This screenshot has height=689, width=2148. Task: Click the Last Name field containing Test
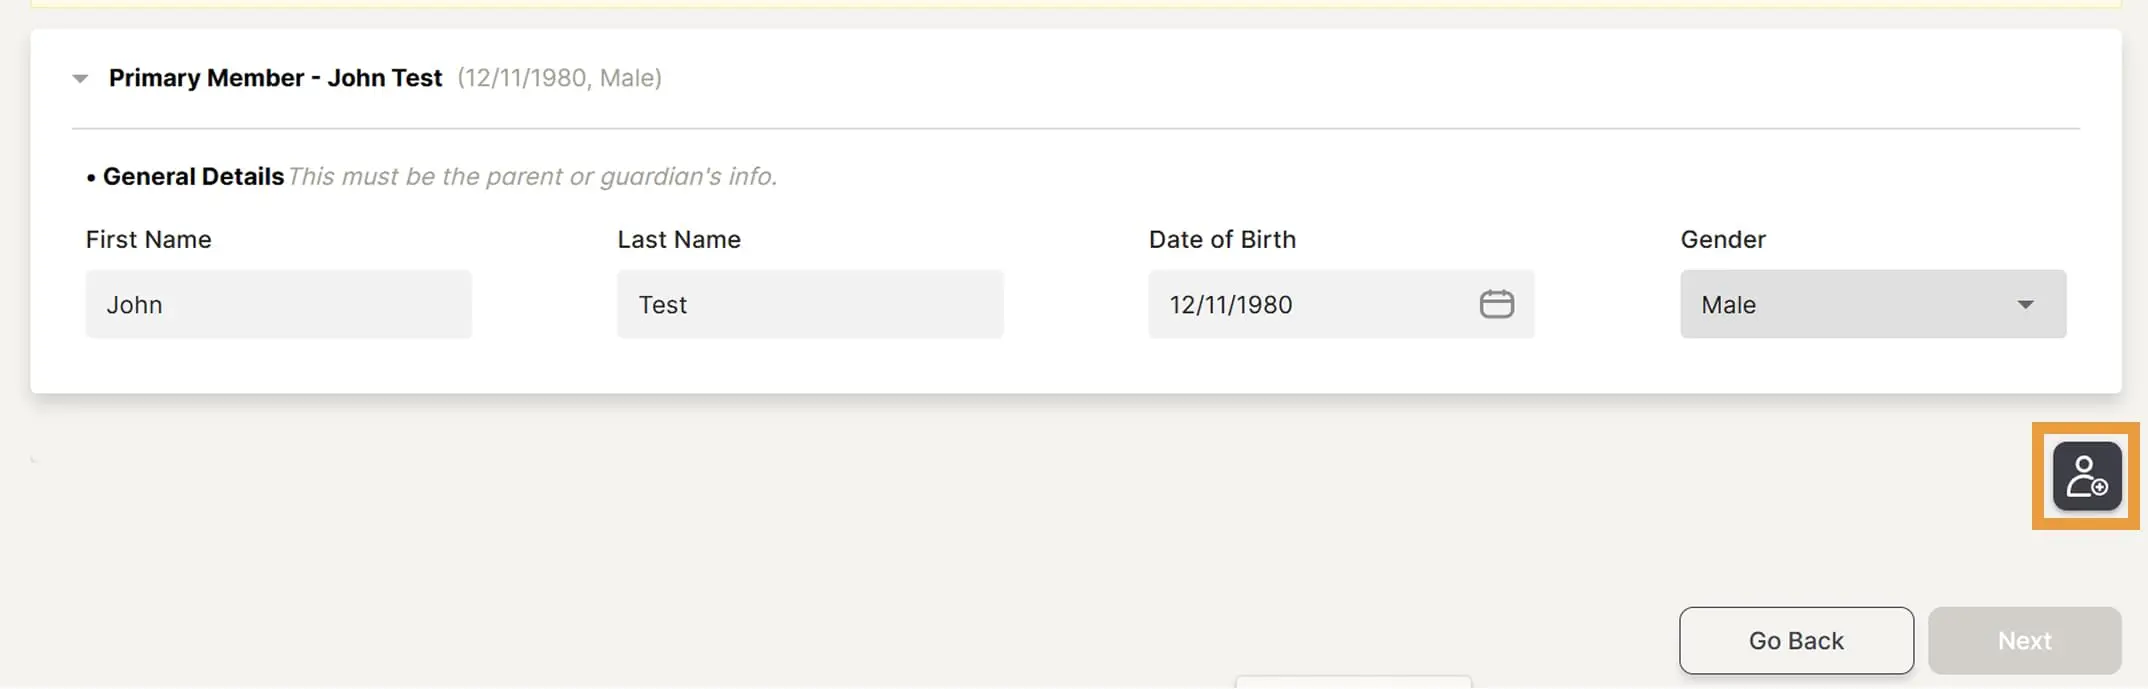809,304
